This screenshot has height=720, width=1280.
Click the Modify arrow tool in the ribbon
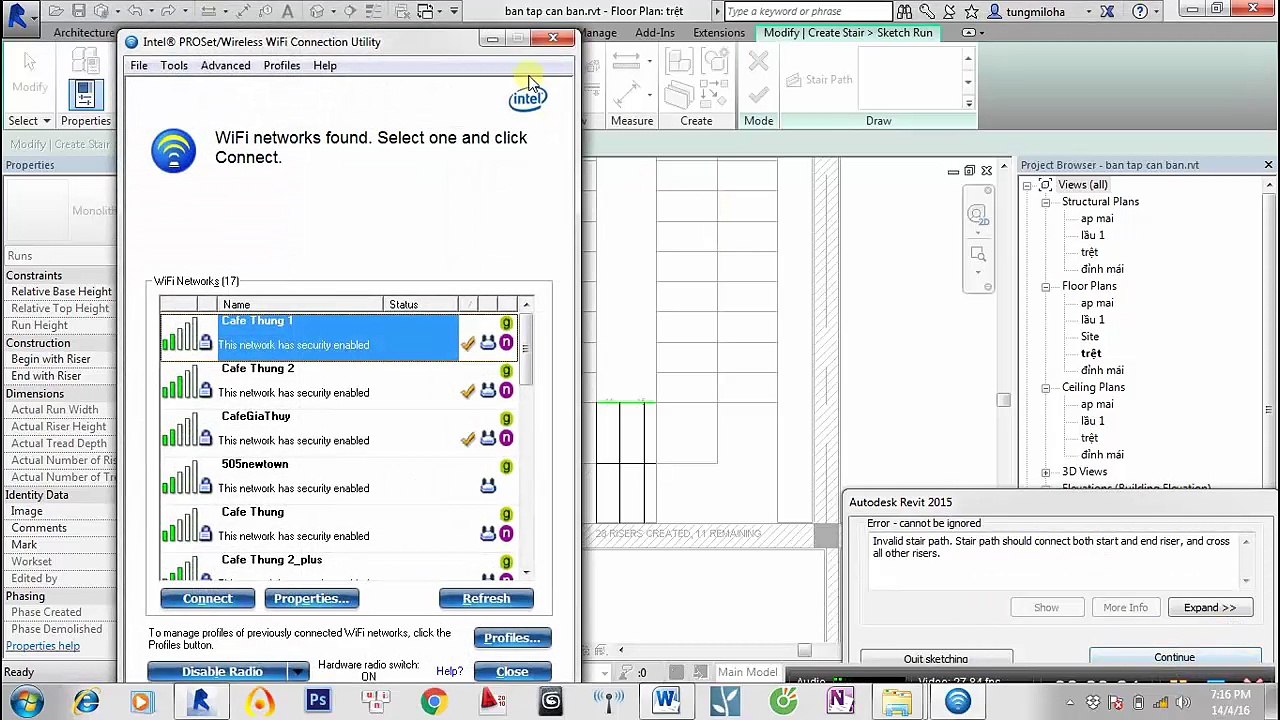29,64
